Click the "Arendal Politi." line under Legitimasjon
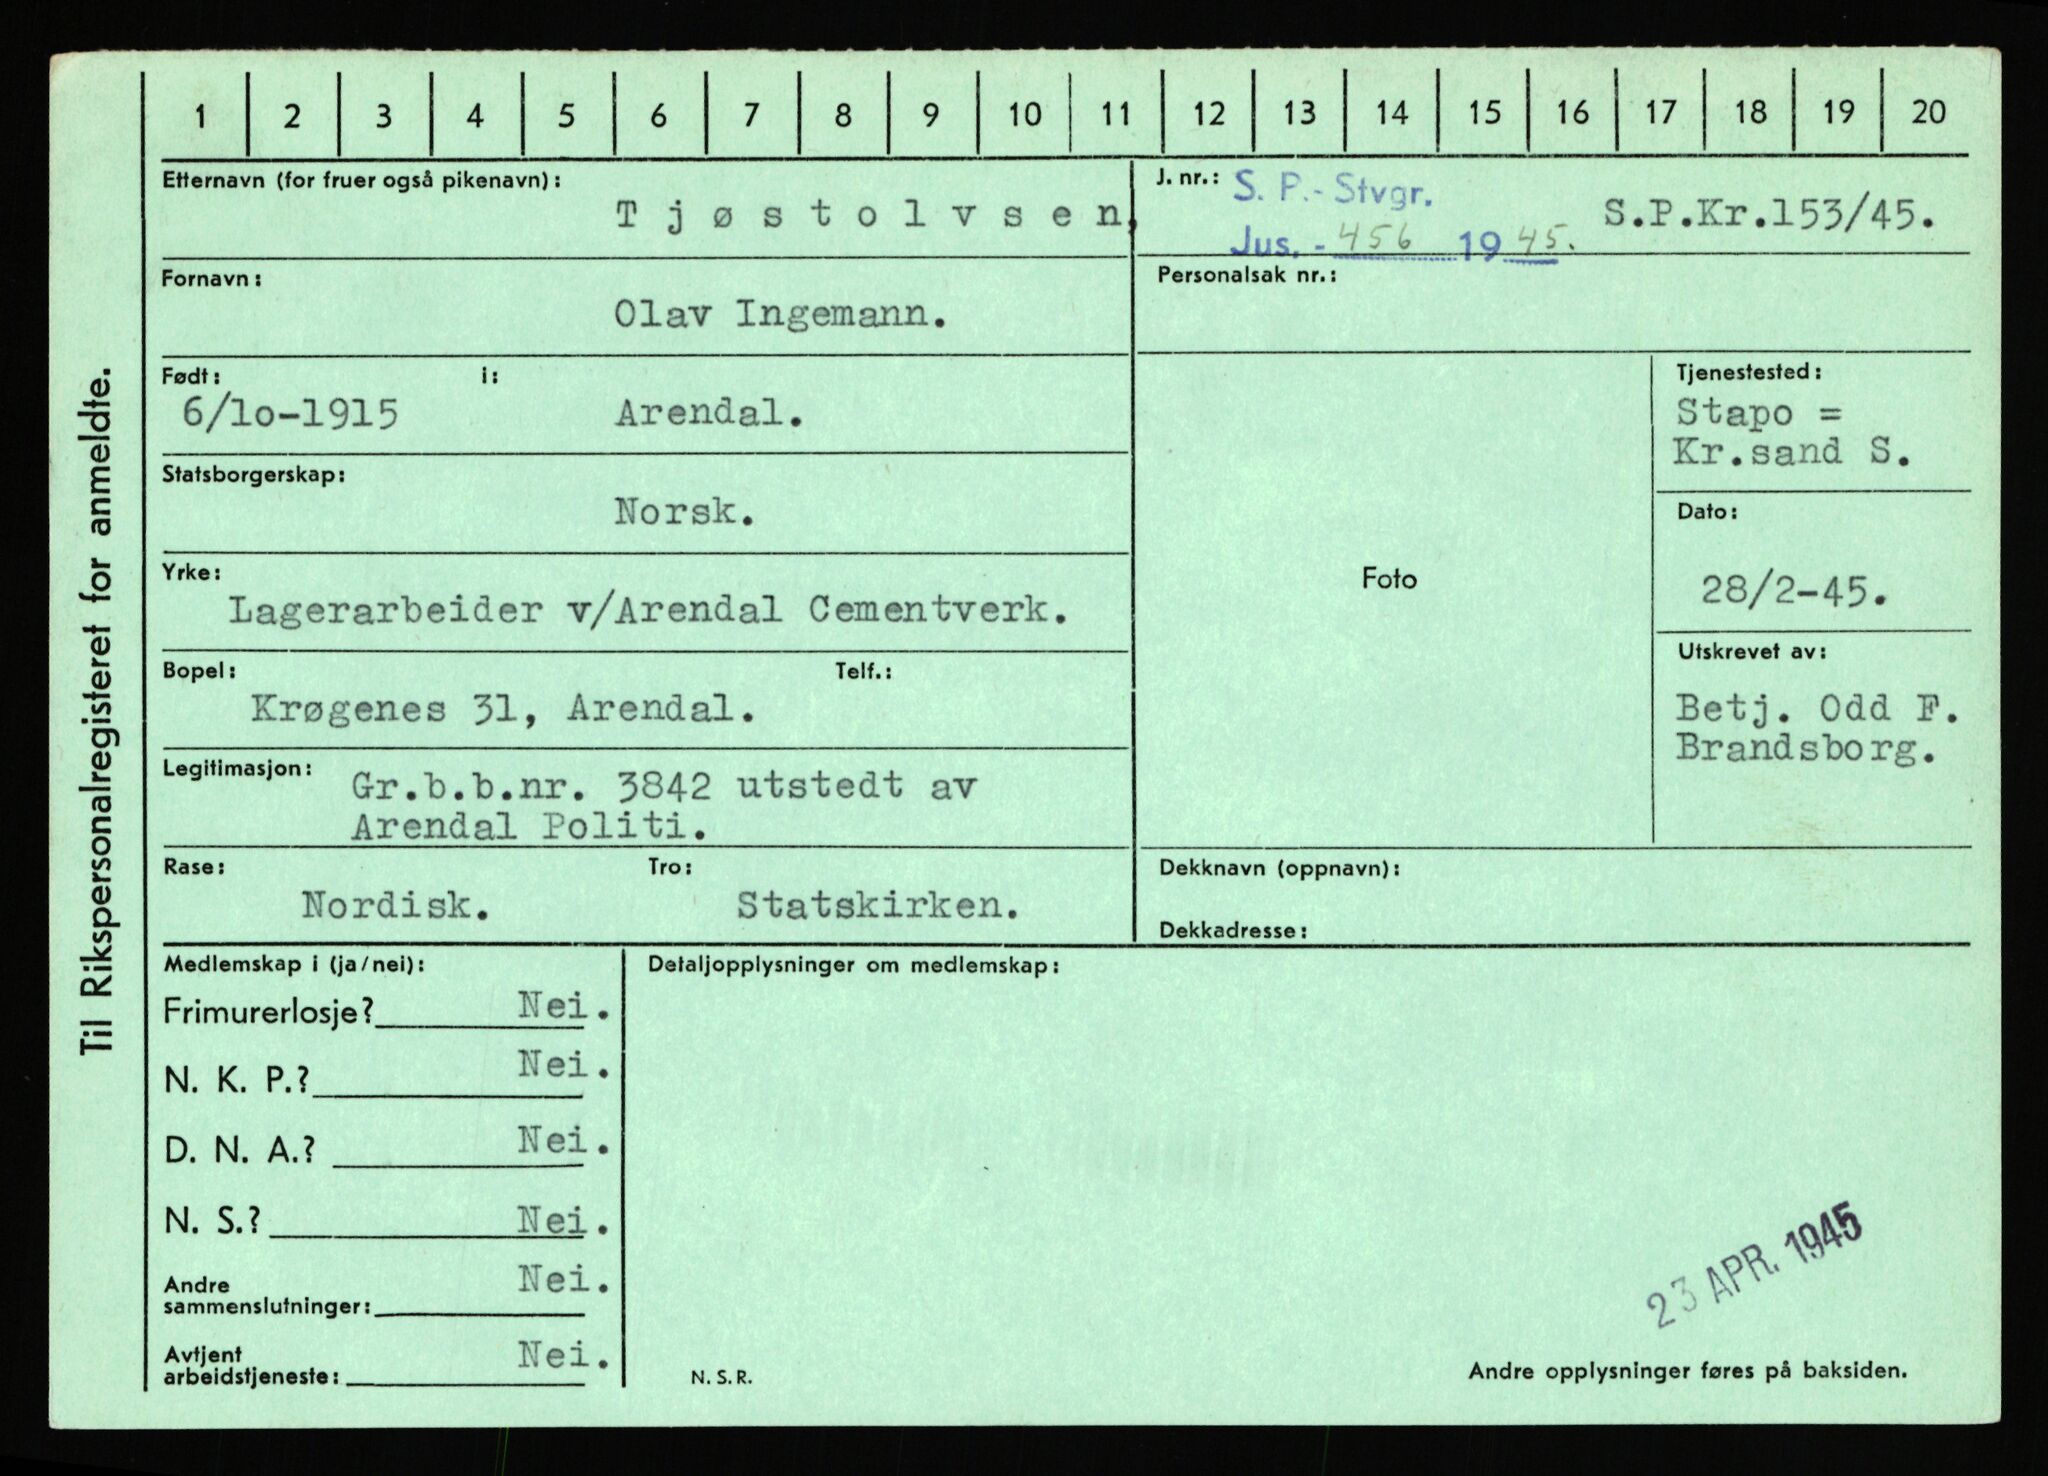Viewport: 2048px width, 1476px height. (530, 826)
